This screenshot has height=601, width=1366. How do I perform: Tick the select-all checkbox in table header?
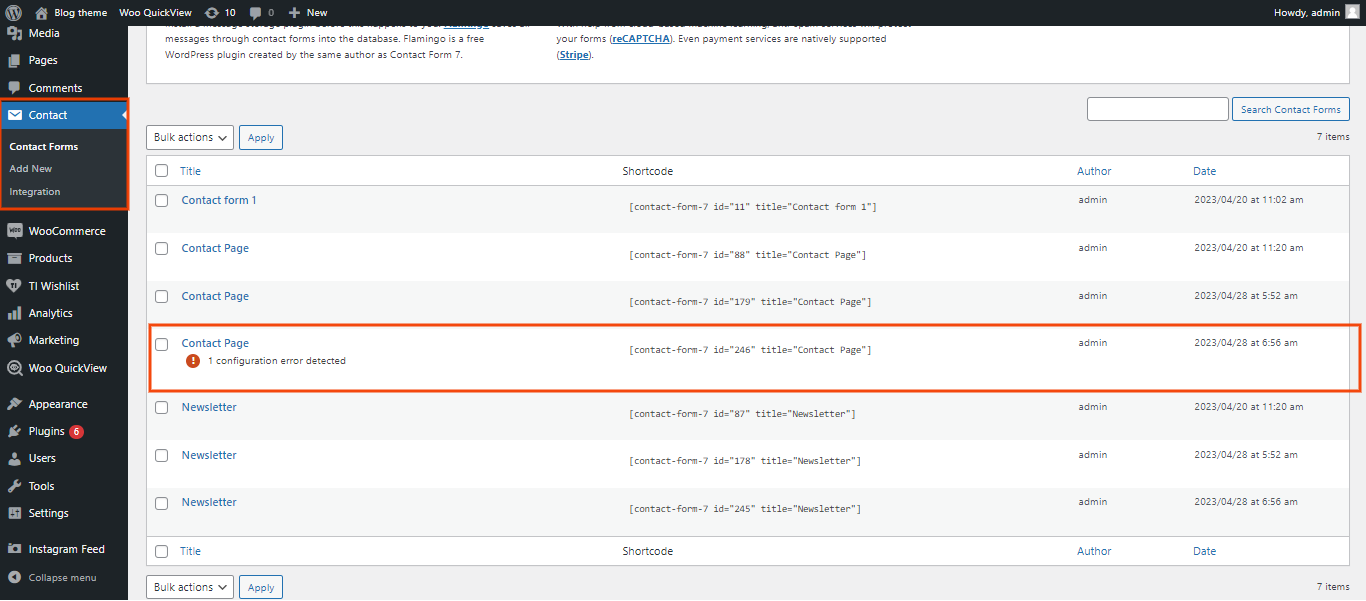point(162,171)
